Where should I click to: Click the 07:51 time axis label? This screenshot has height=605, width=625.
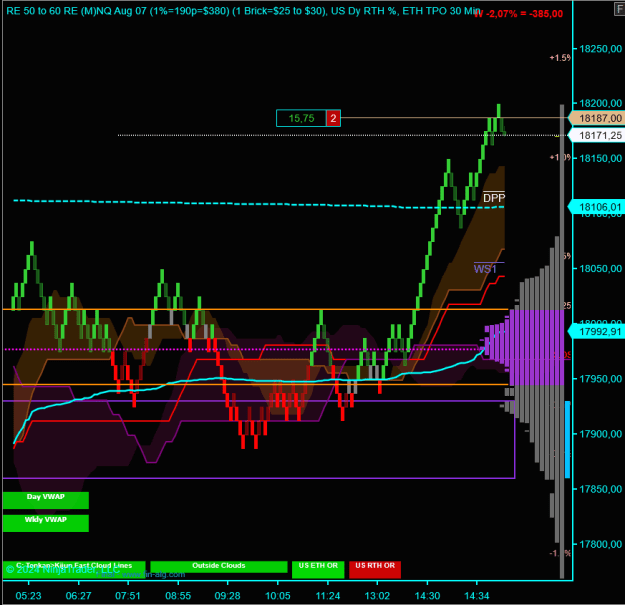[x=128, y=596]
